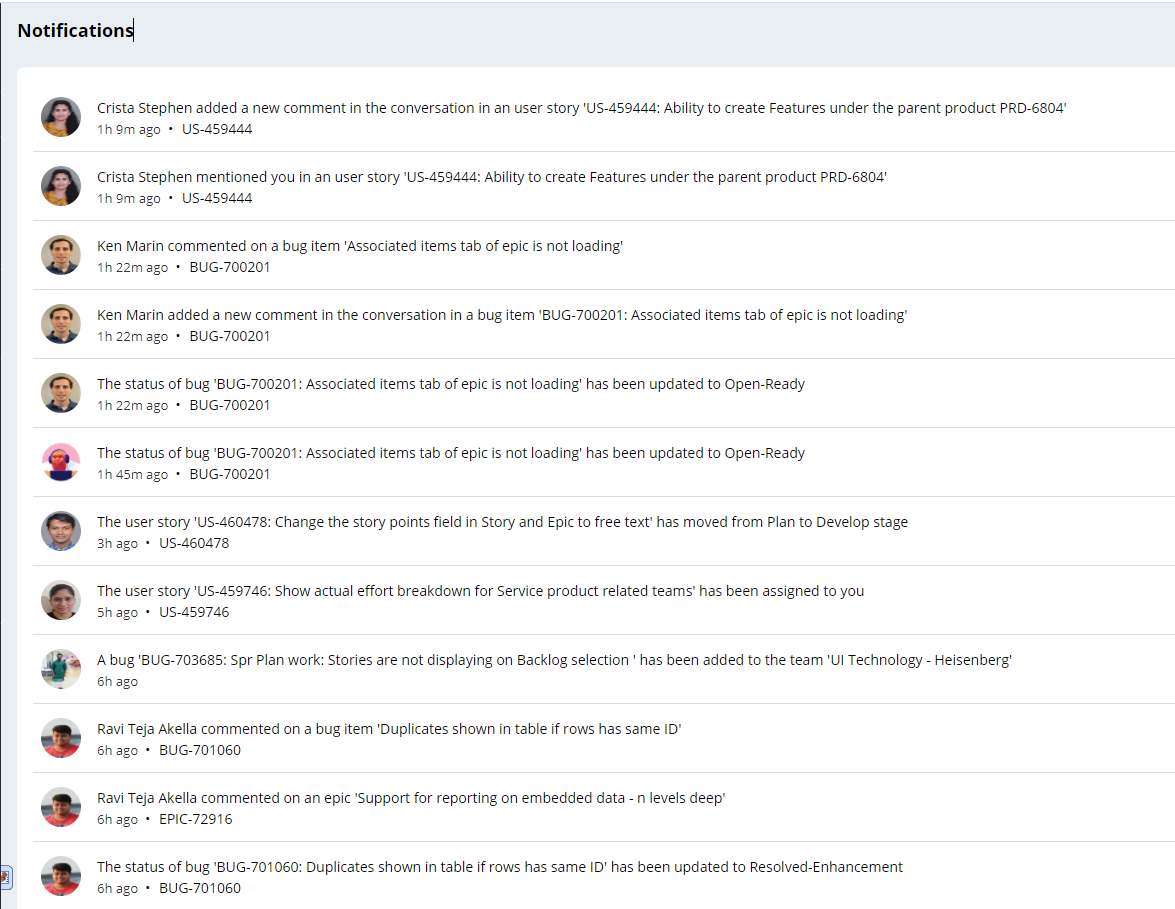The height and width of the screenshot is (909, 1175).
Task: Open the Open-Ready status notification from 1h 22m ago
Action: pos(450,384)
